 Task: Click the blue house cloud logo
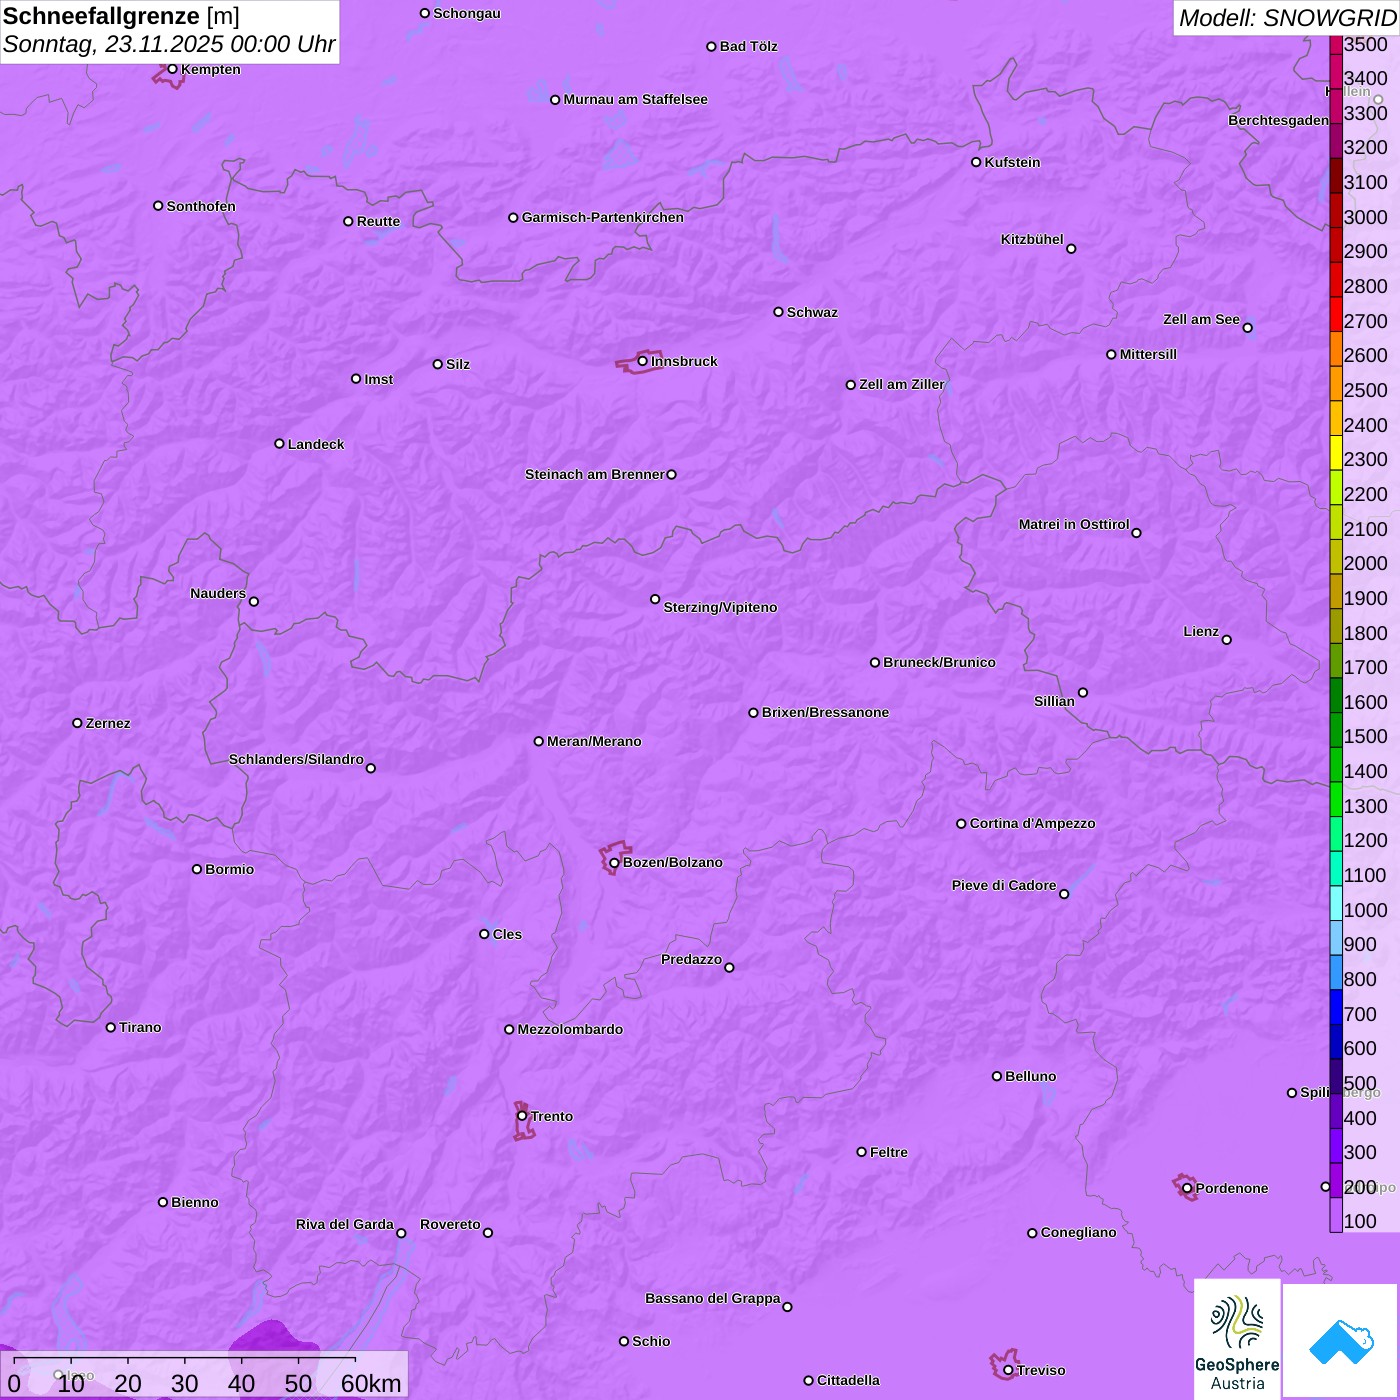pyautogui.click(x=1340, y=1341)
